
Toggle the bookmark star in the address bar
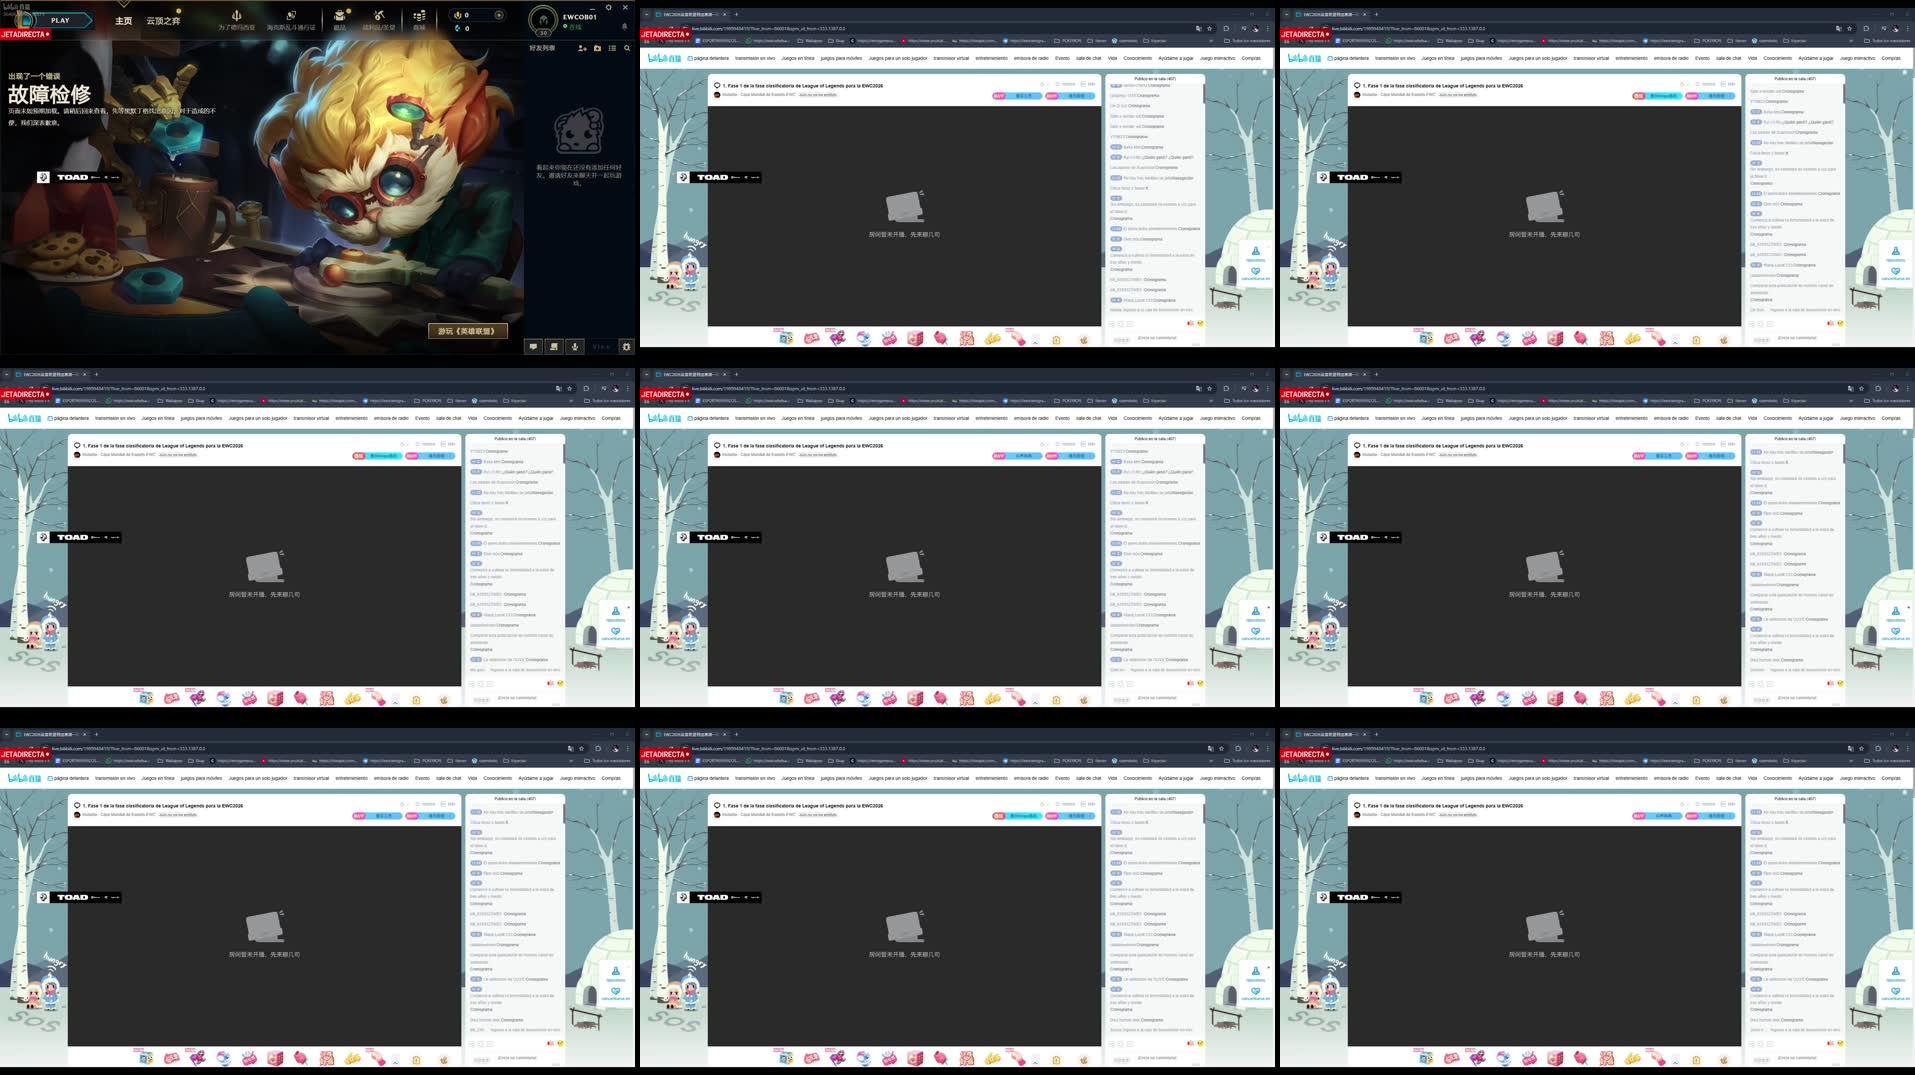pyautogui.click(x=1208, y=28)
